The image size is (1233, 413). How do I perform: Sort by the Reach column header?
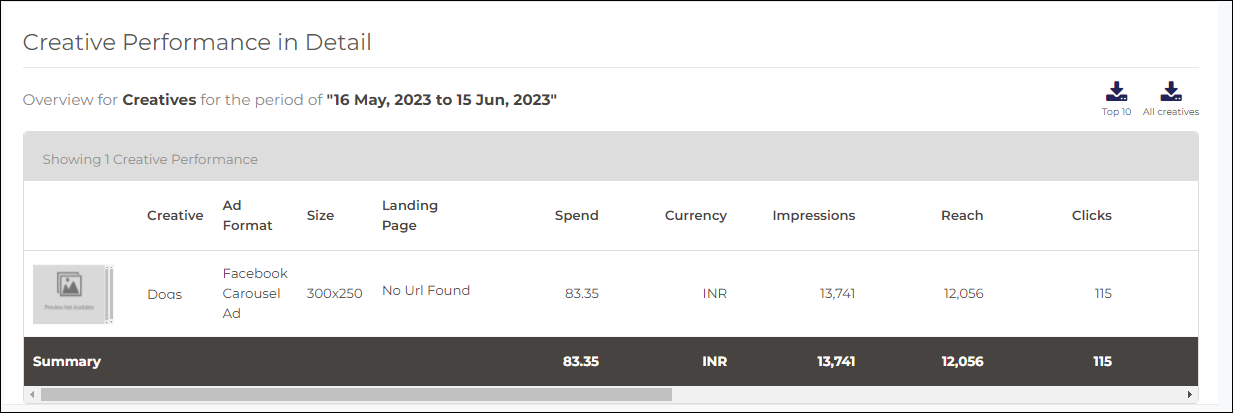click(x=962, y=215)
